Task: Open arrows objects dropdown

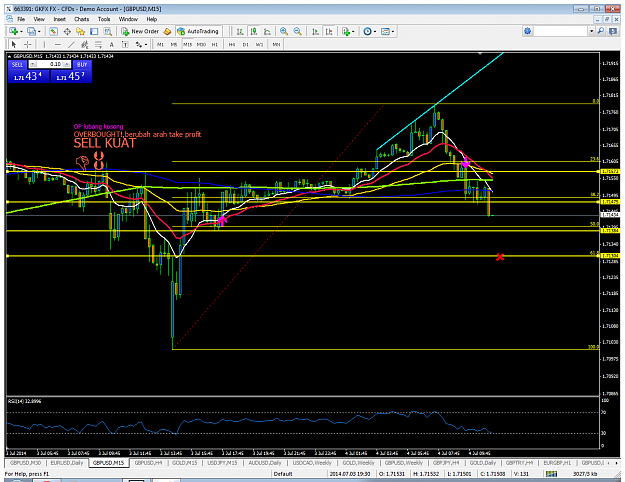Action: (141, 45)
